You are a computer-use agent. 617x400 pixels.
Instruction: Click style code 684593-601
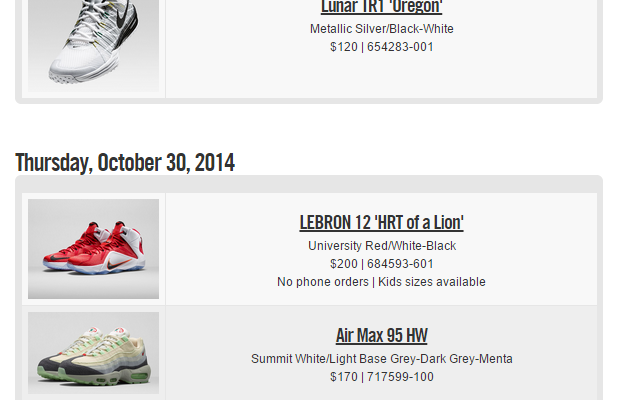[x=400, y=264]
